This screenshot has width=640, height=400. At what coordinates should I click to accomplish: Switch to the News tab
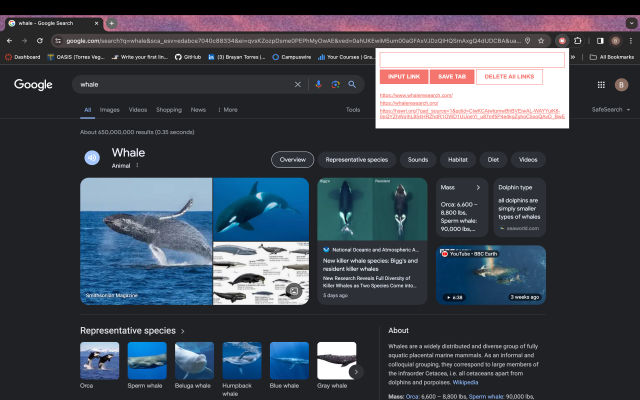[x=198, y=109]
